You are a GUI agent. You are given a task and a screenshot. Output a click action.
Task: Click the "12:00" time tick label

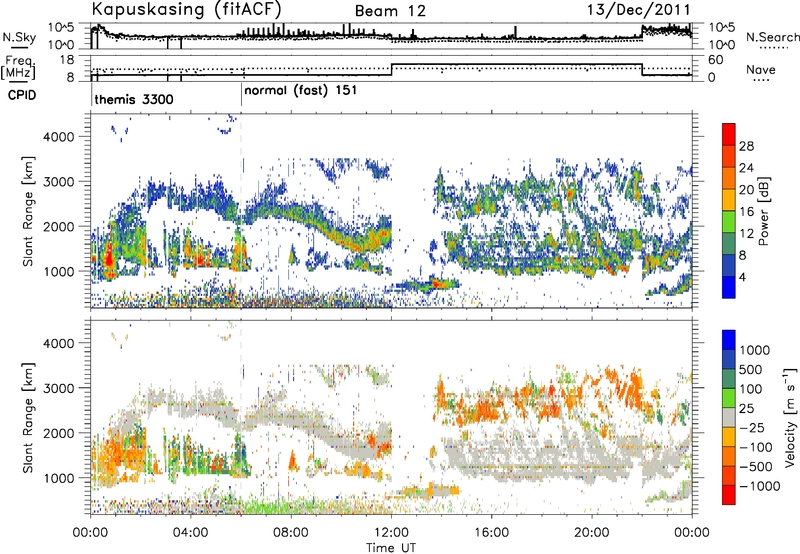click(x=391, y=533)
